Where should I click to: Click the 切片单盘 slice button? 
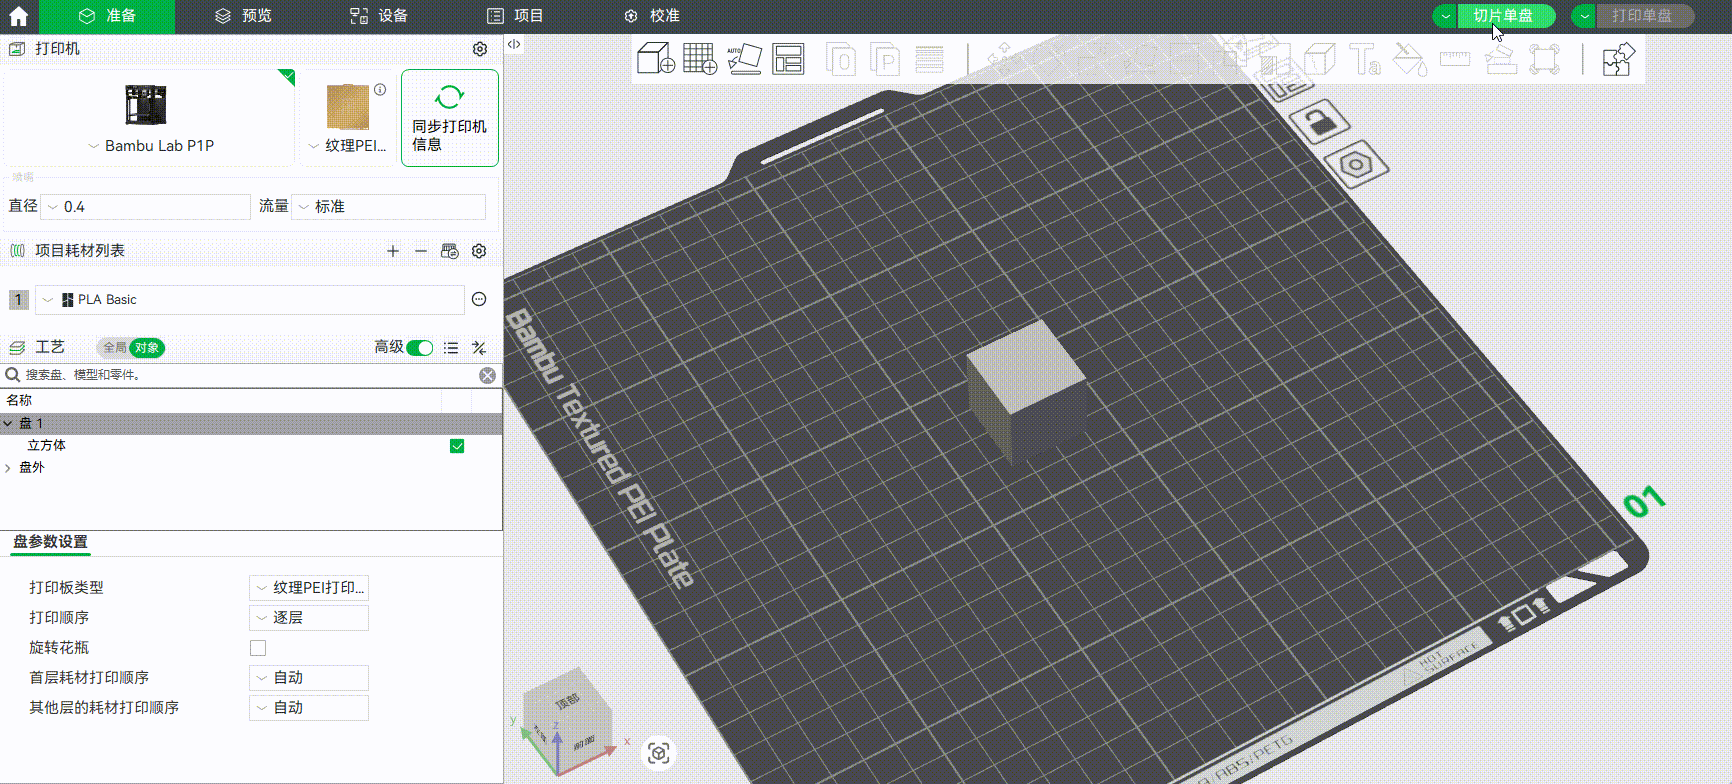click(x=1506, y=16)
